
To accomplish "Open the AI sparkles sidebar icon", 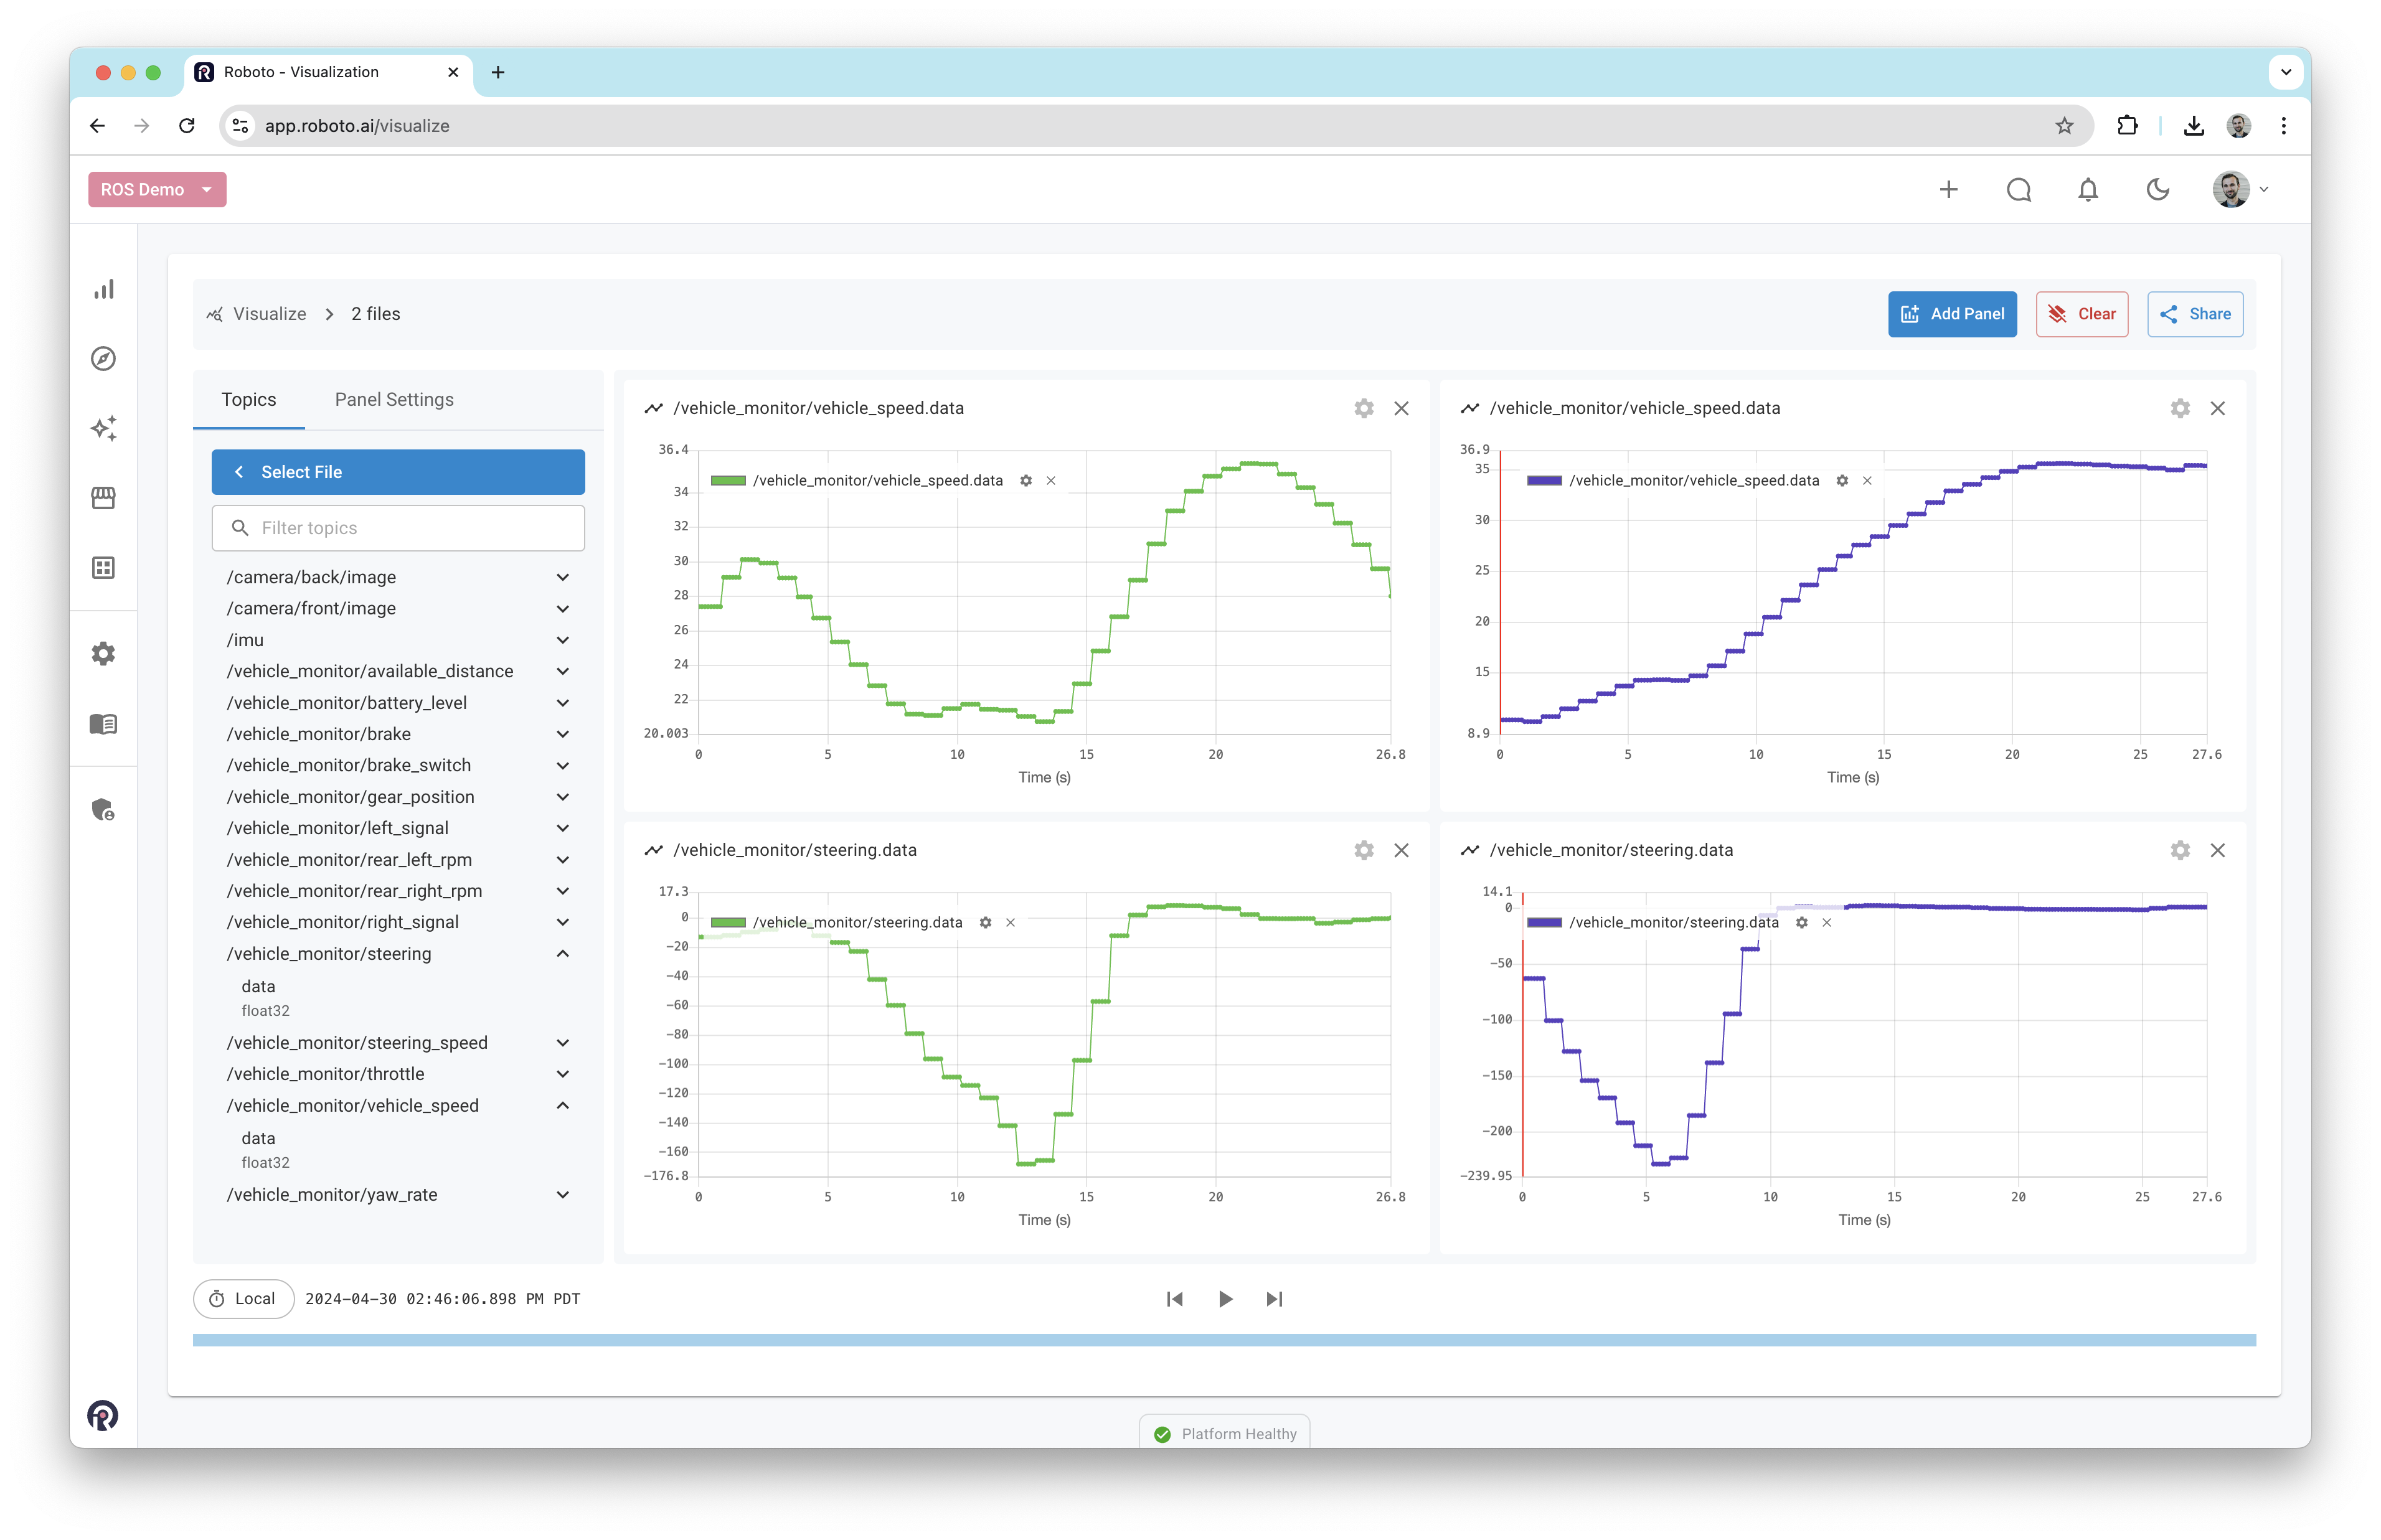I will click(x=104, y=428).
